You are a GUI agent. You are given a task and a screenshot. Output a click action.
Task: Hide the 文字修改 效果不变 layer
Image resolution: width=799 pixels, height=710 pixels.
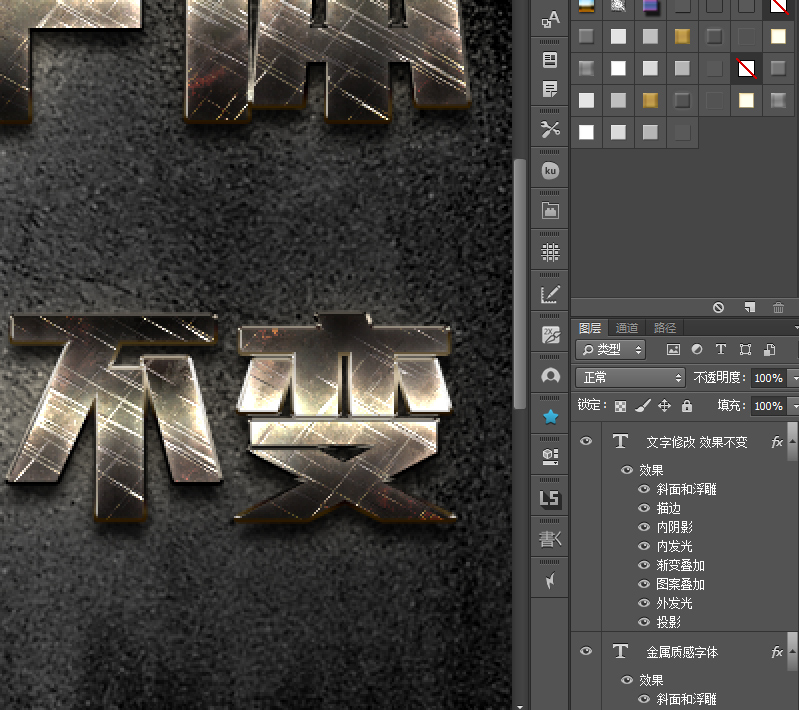pyautogui.click(x=586, y=441)
